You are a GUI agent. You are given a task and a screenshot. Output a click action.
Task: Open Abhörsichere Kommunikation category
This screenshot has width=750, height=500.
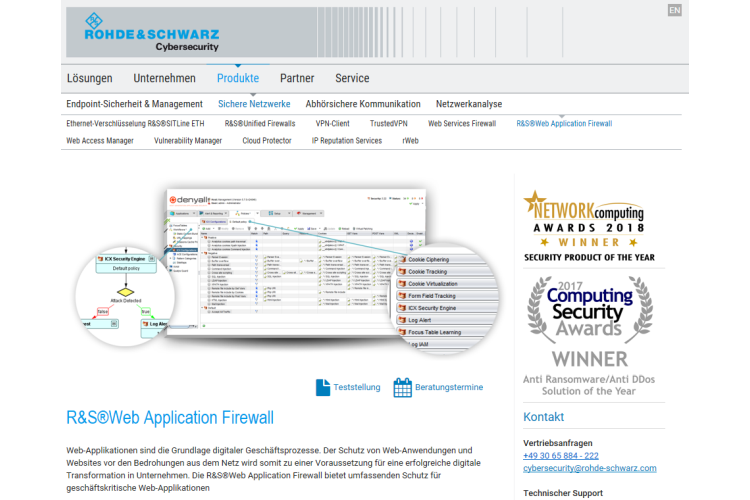click(x=363, y=104)
